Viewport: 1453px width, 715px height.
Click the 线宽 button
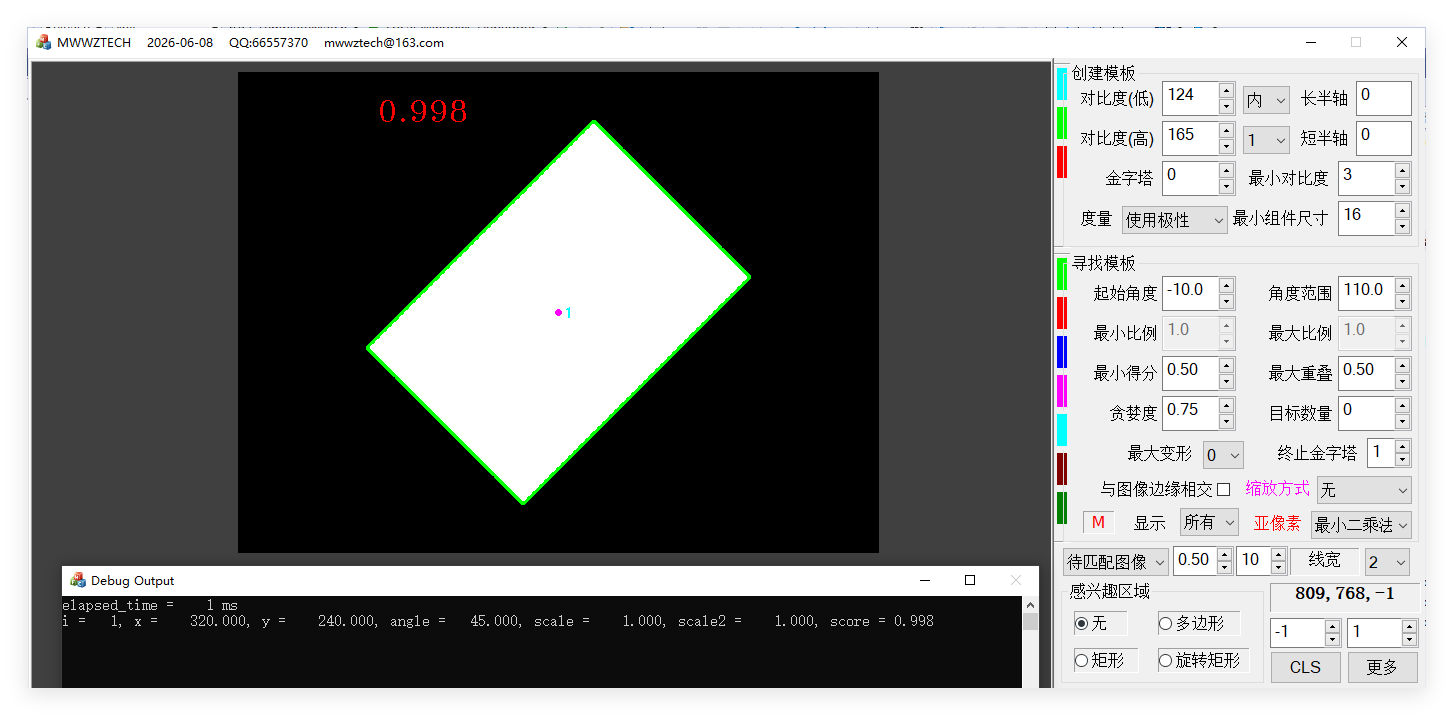[x=1325, y=561]
